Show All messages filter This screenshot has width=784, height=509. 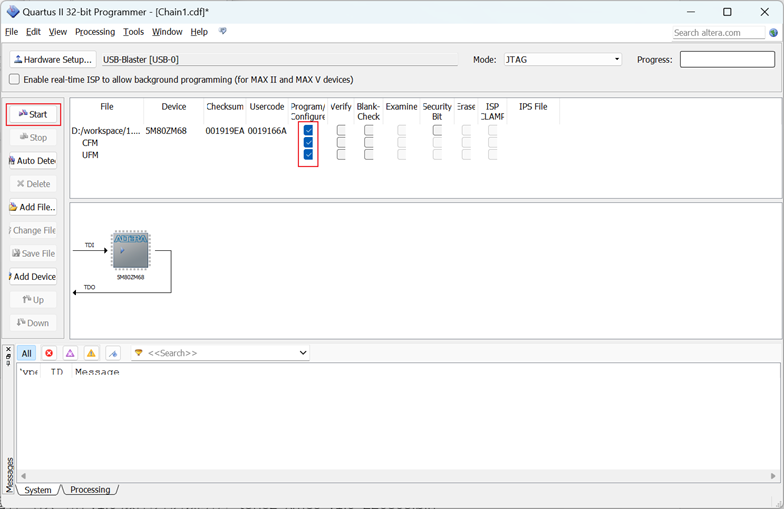click(x=26, y=354)
